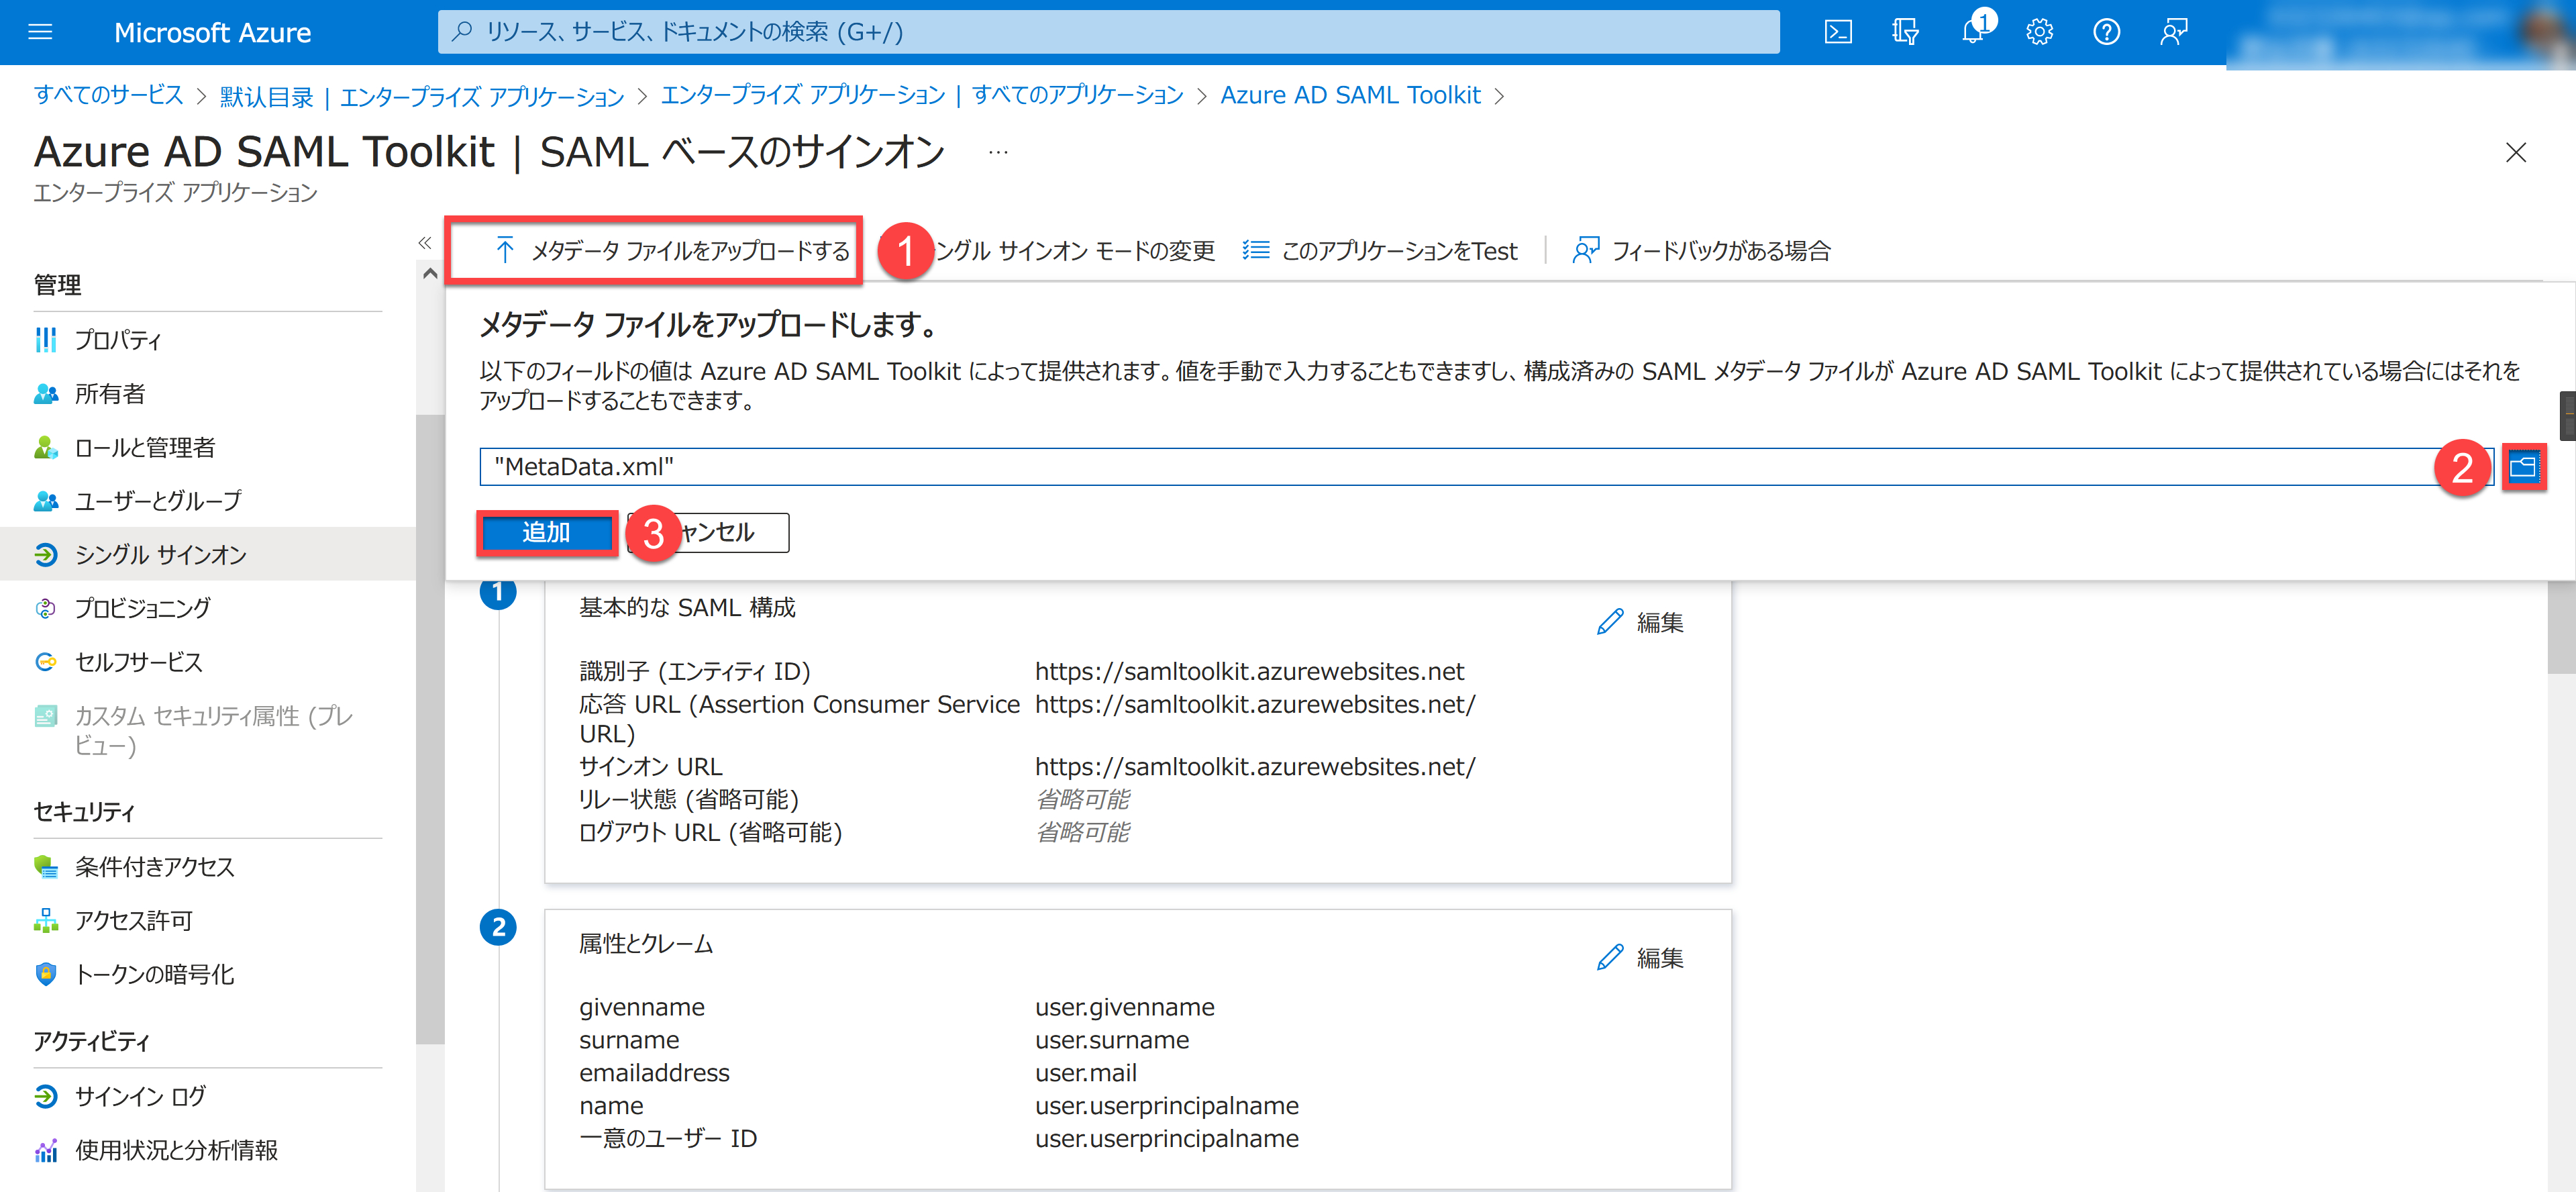Open the hamburger menu on the top left
The width and height of the screenshot is (2576, 1192).
40,31
